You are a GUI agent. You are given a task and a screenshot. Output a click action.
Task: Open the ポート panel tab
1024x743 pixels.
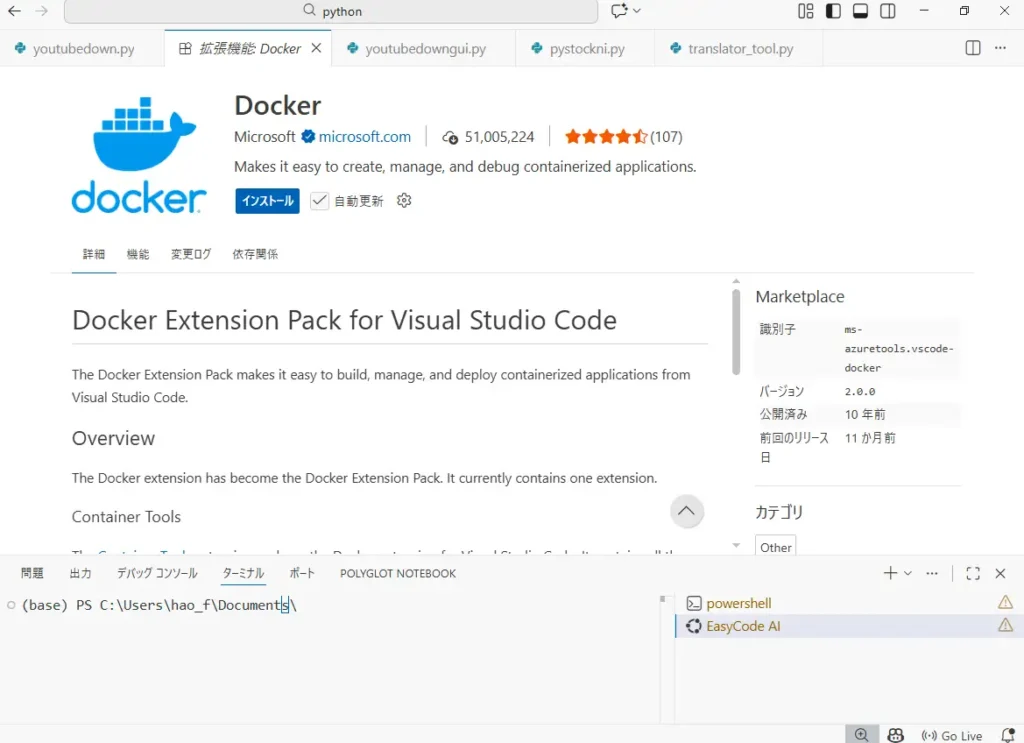point(302,573)
